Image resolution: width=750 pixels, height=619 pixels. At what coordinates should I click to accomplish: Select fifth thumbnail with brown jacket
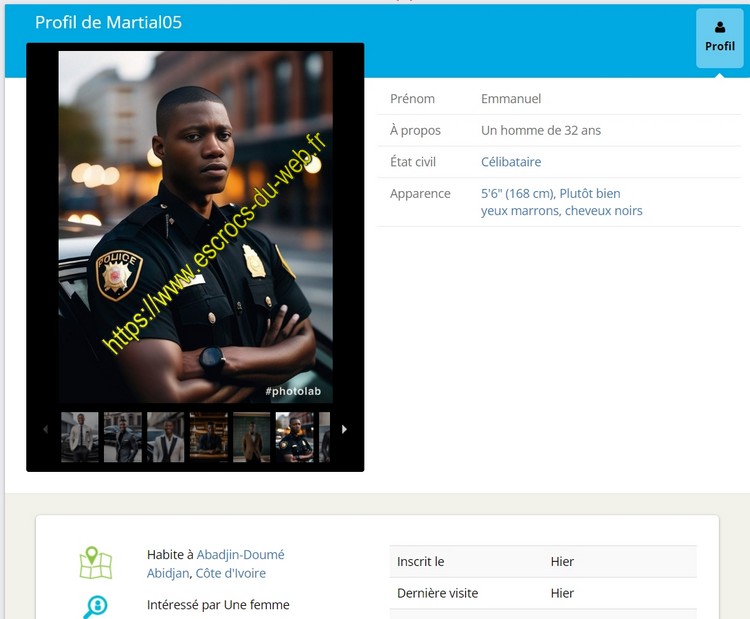point(252,437)
